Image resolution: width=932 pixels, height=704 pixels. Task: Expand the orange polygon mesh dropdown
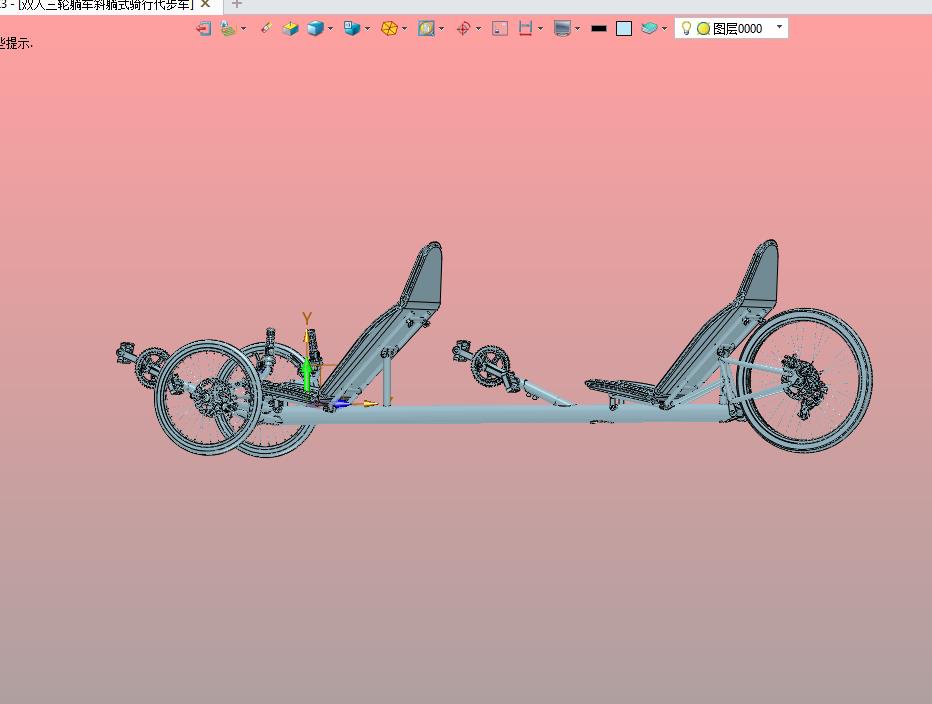[x=405, y=29]
